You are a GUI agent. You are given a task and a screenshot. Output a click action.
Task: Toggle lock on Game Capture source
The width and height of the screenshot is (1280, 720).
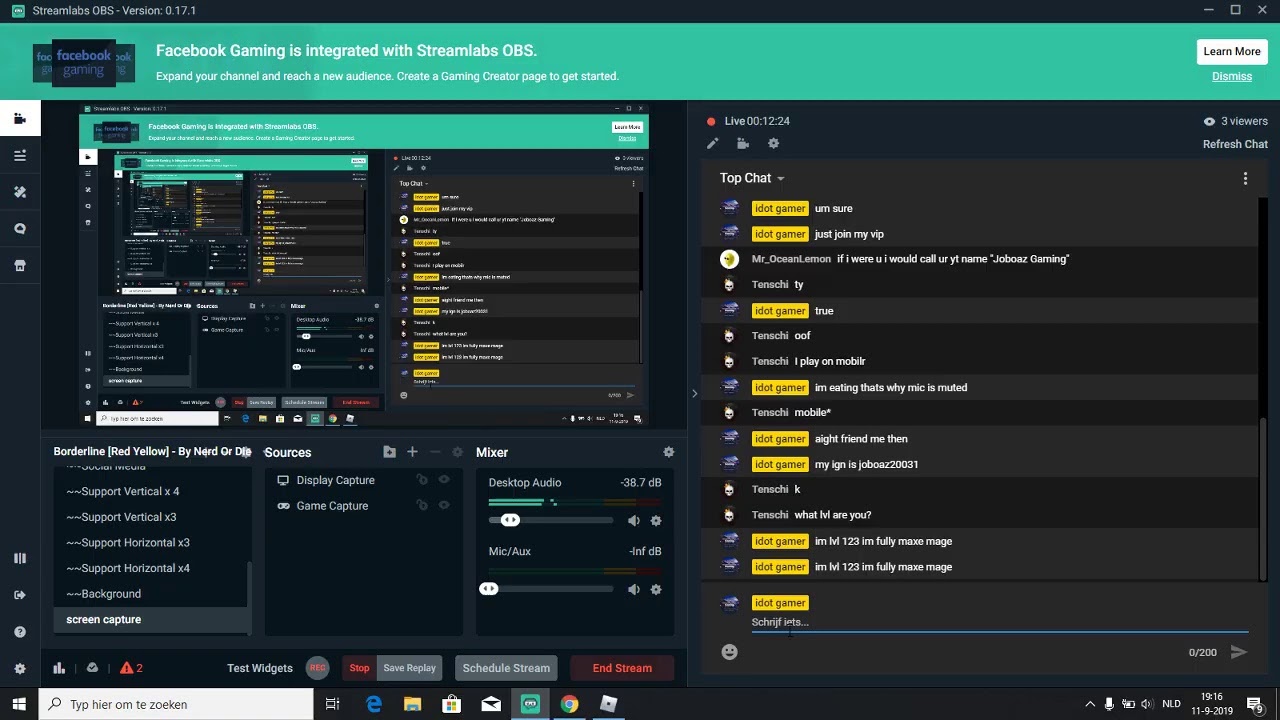click(422, 506)
